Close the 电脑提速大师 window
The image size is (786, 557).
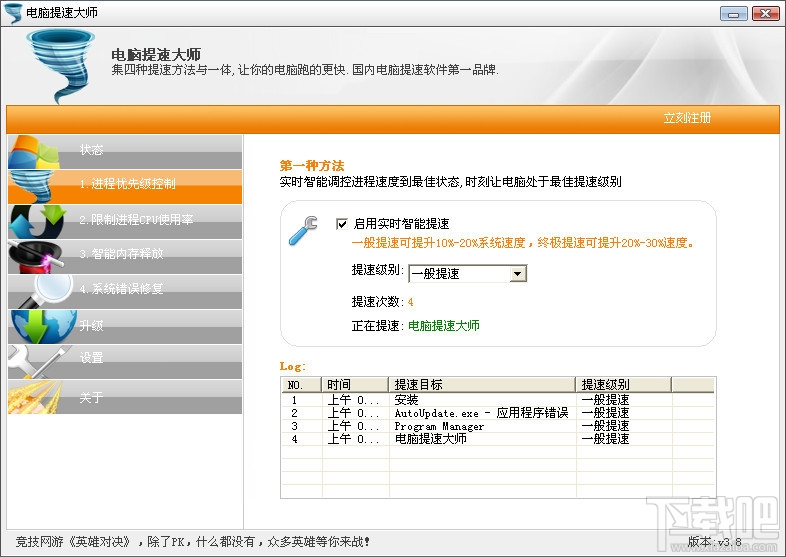765,14
